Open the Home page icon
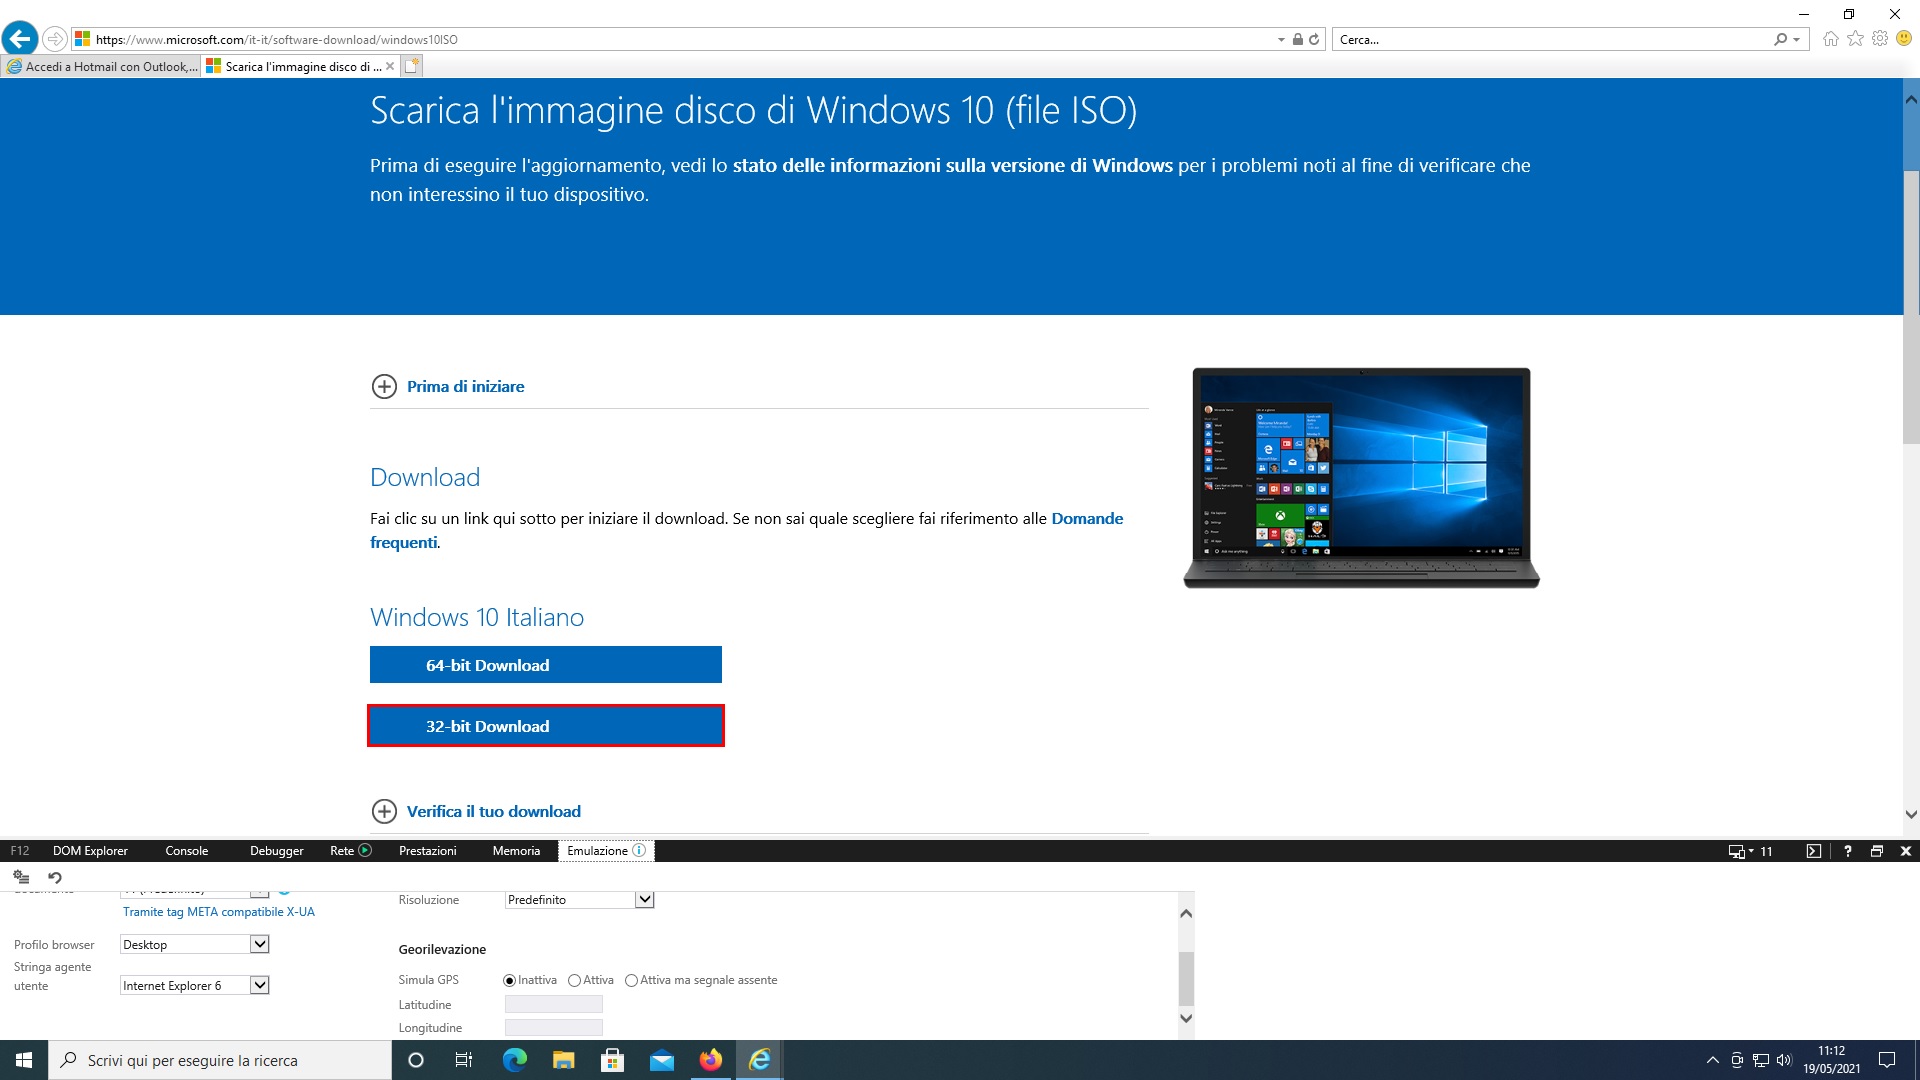The image size is (1920, 1080). coord(1830,39)
